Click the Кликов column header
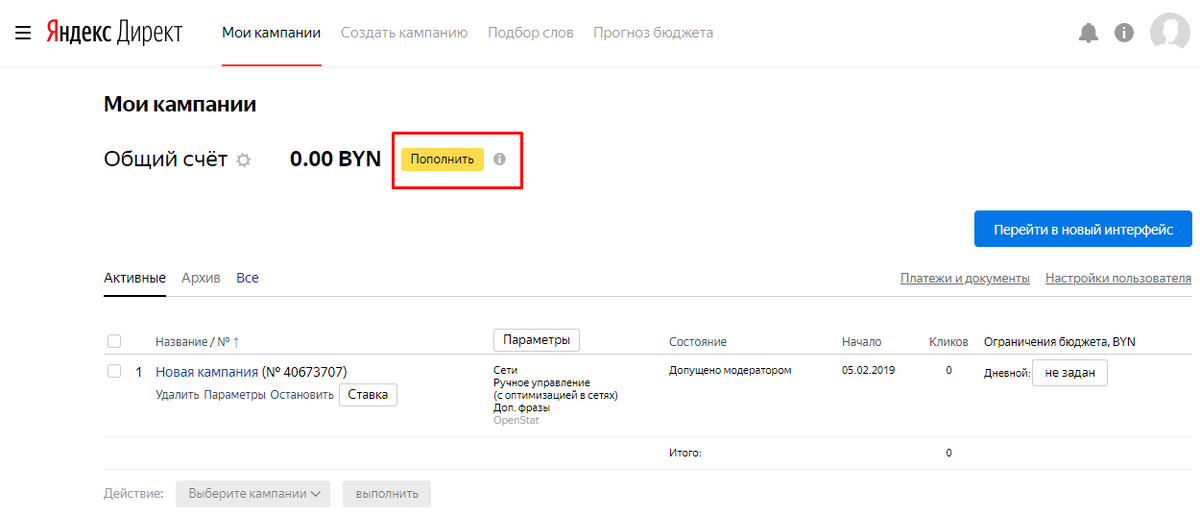The height and width of the screenshot is (517, 1200). point(948,342)
